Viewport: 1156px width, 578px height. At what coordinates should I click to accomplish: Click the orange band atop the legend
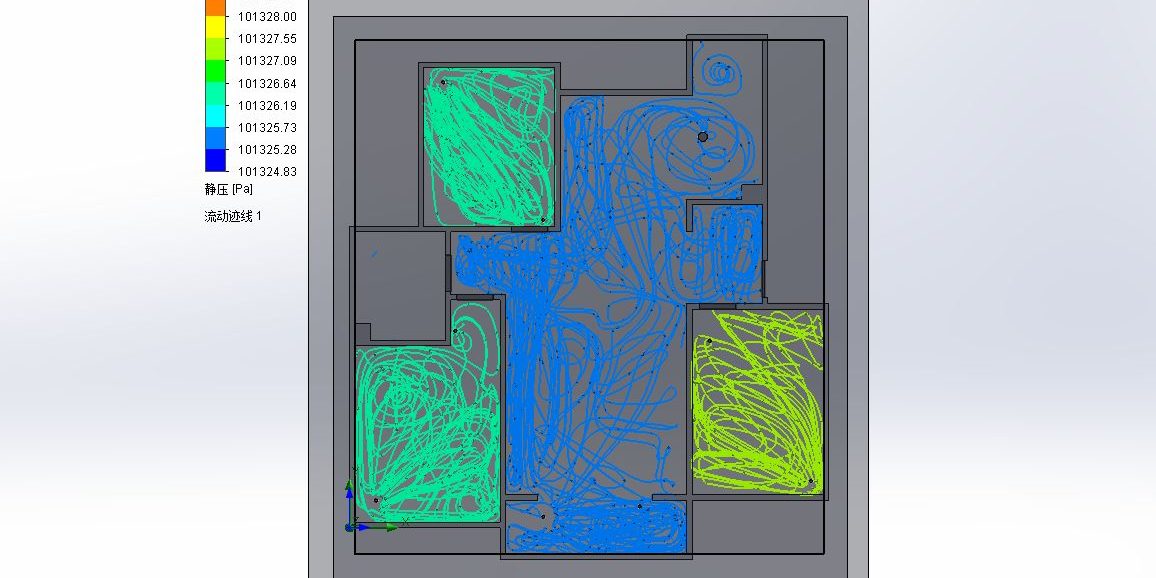[216, 7]
